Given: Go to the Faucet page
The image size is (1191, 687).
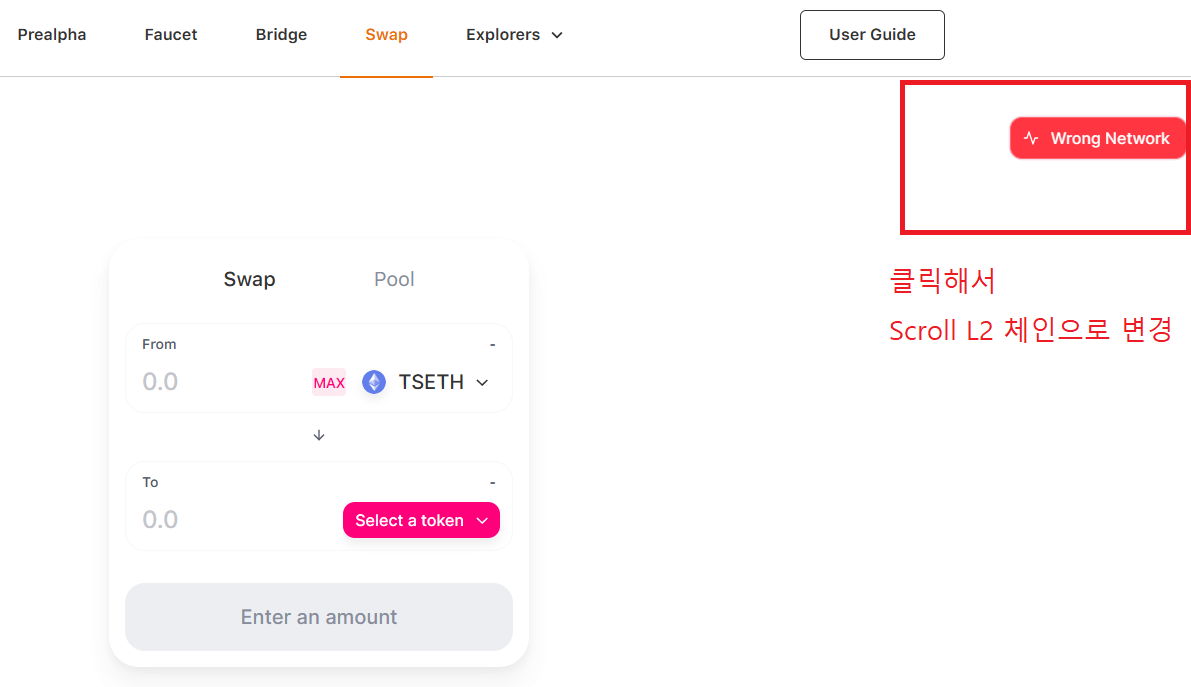Looking at the screenshot, I should tap(171, 35).
